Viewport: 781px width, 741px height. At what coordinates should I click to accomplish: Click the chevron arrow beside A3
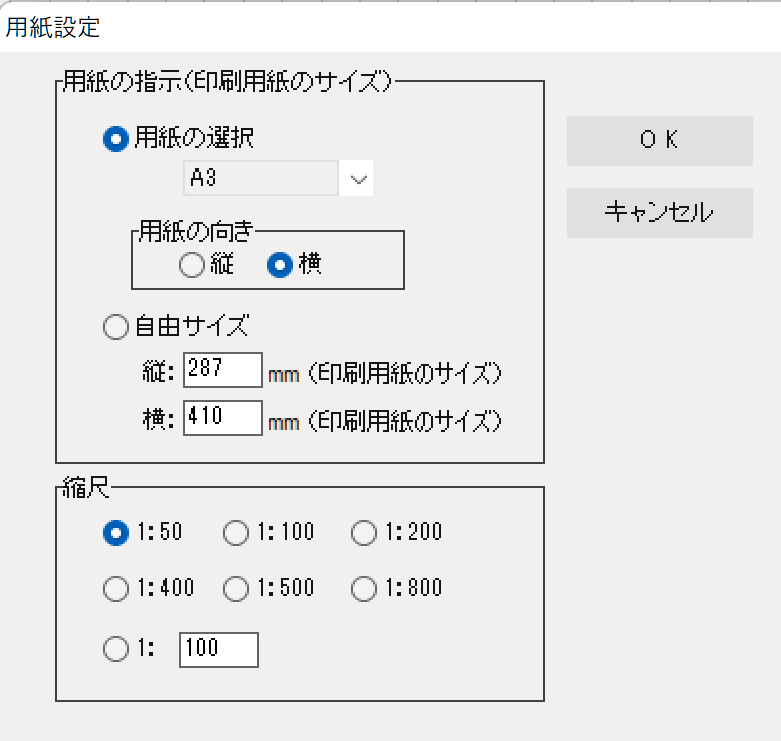[359, 180]
